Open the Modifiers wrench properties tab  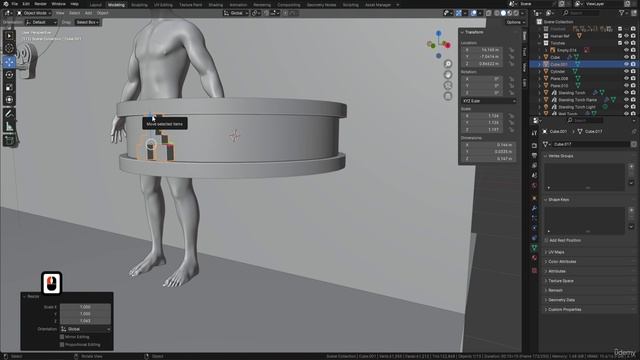pyautogui.click(x=534, y=208)
